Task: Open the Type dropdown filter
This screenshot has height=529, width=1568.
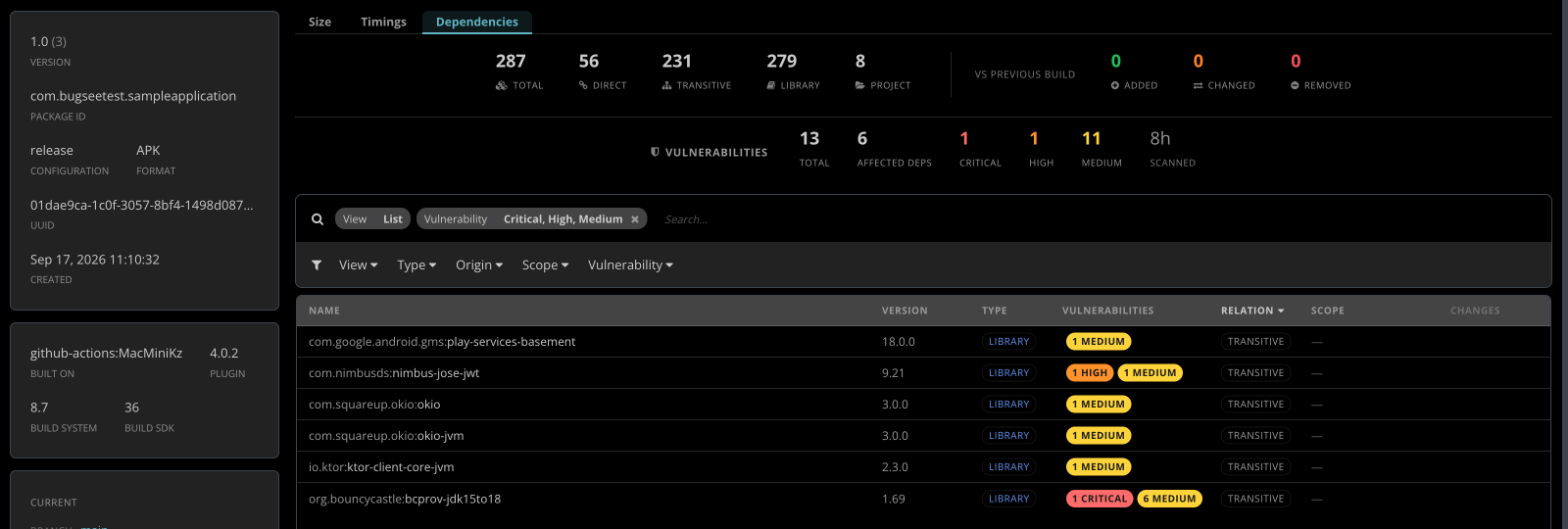Action: click(417, 265)
